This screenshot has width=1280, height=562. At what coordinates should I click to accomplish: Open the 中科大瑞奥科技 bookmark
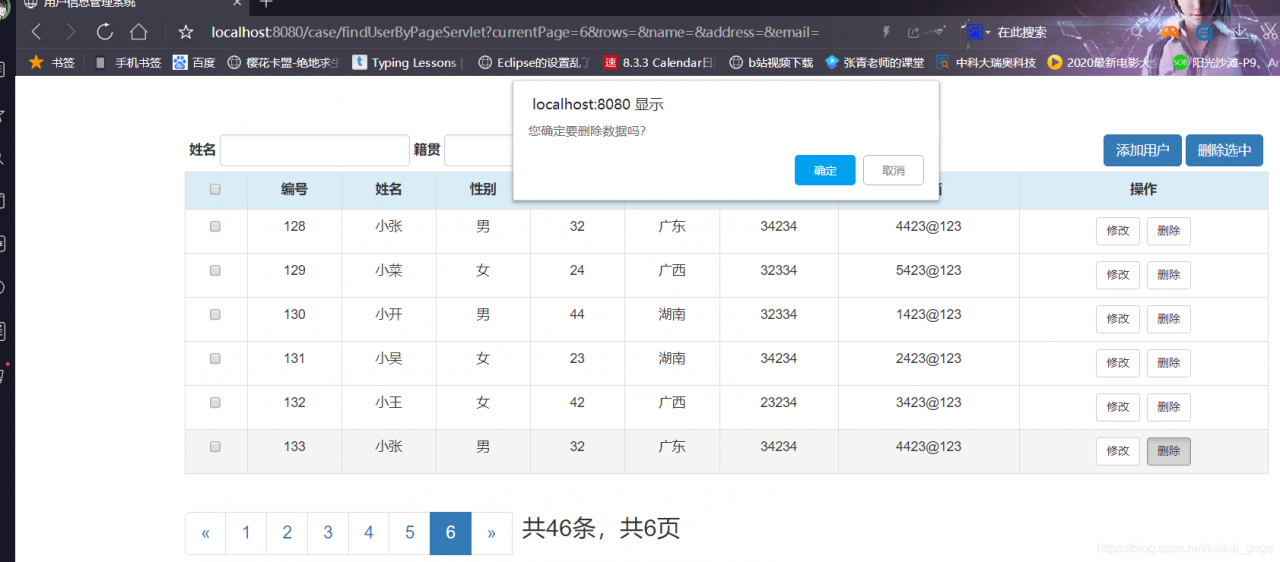tap(986, 62)
